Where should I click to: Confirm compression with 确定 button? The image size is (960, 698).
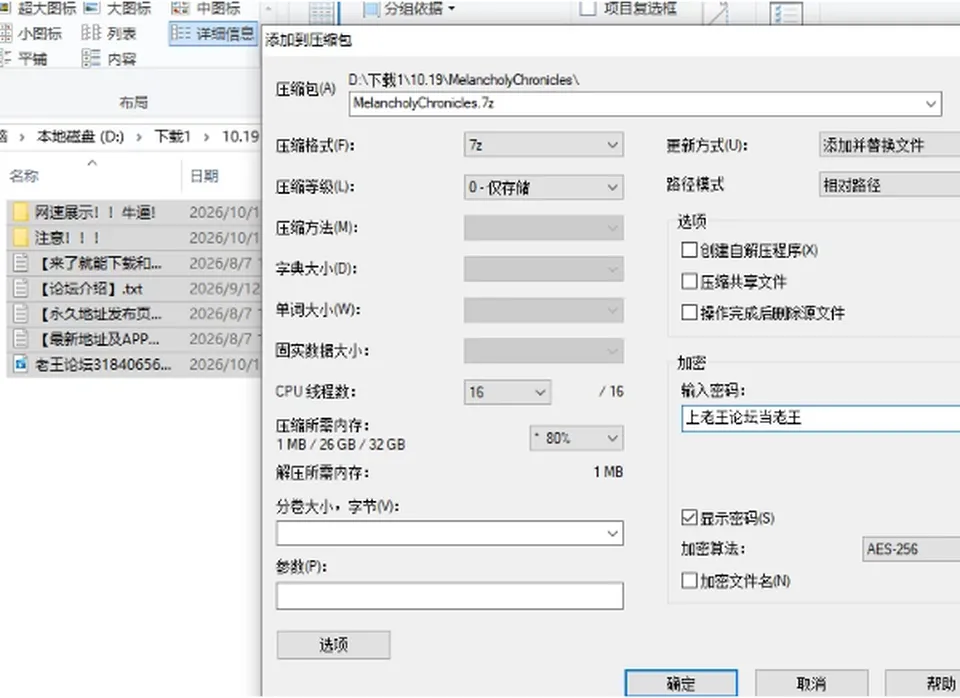(681, 683)
